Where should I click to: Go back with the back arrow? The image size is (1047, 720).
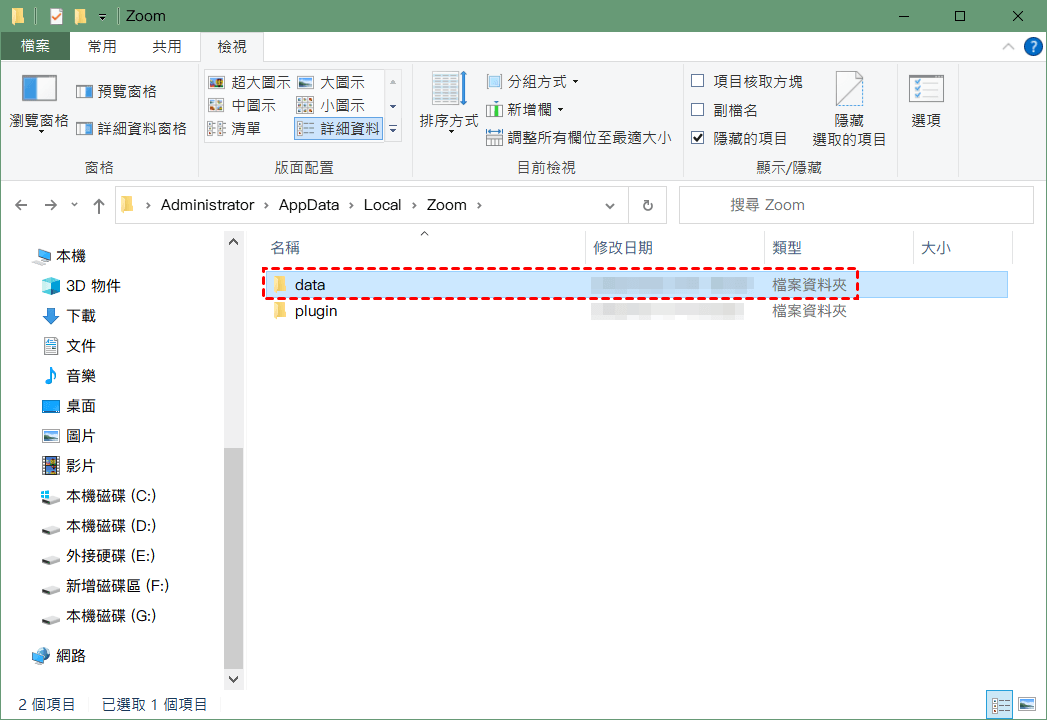pos(21,205)
